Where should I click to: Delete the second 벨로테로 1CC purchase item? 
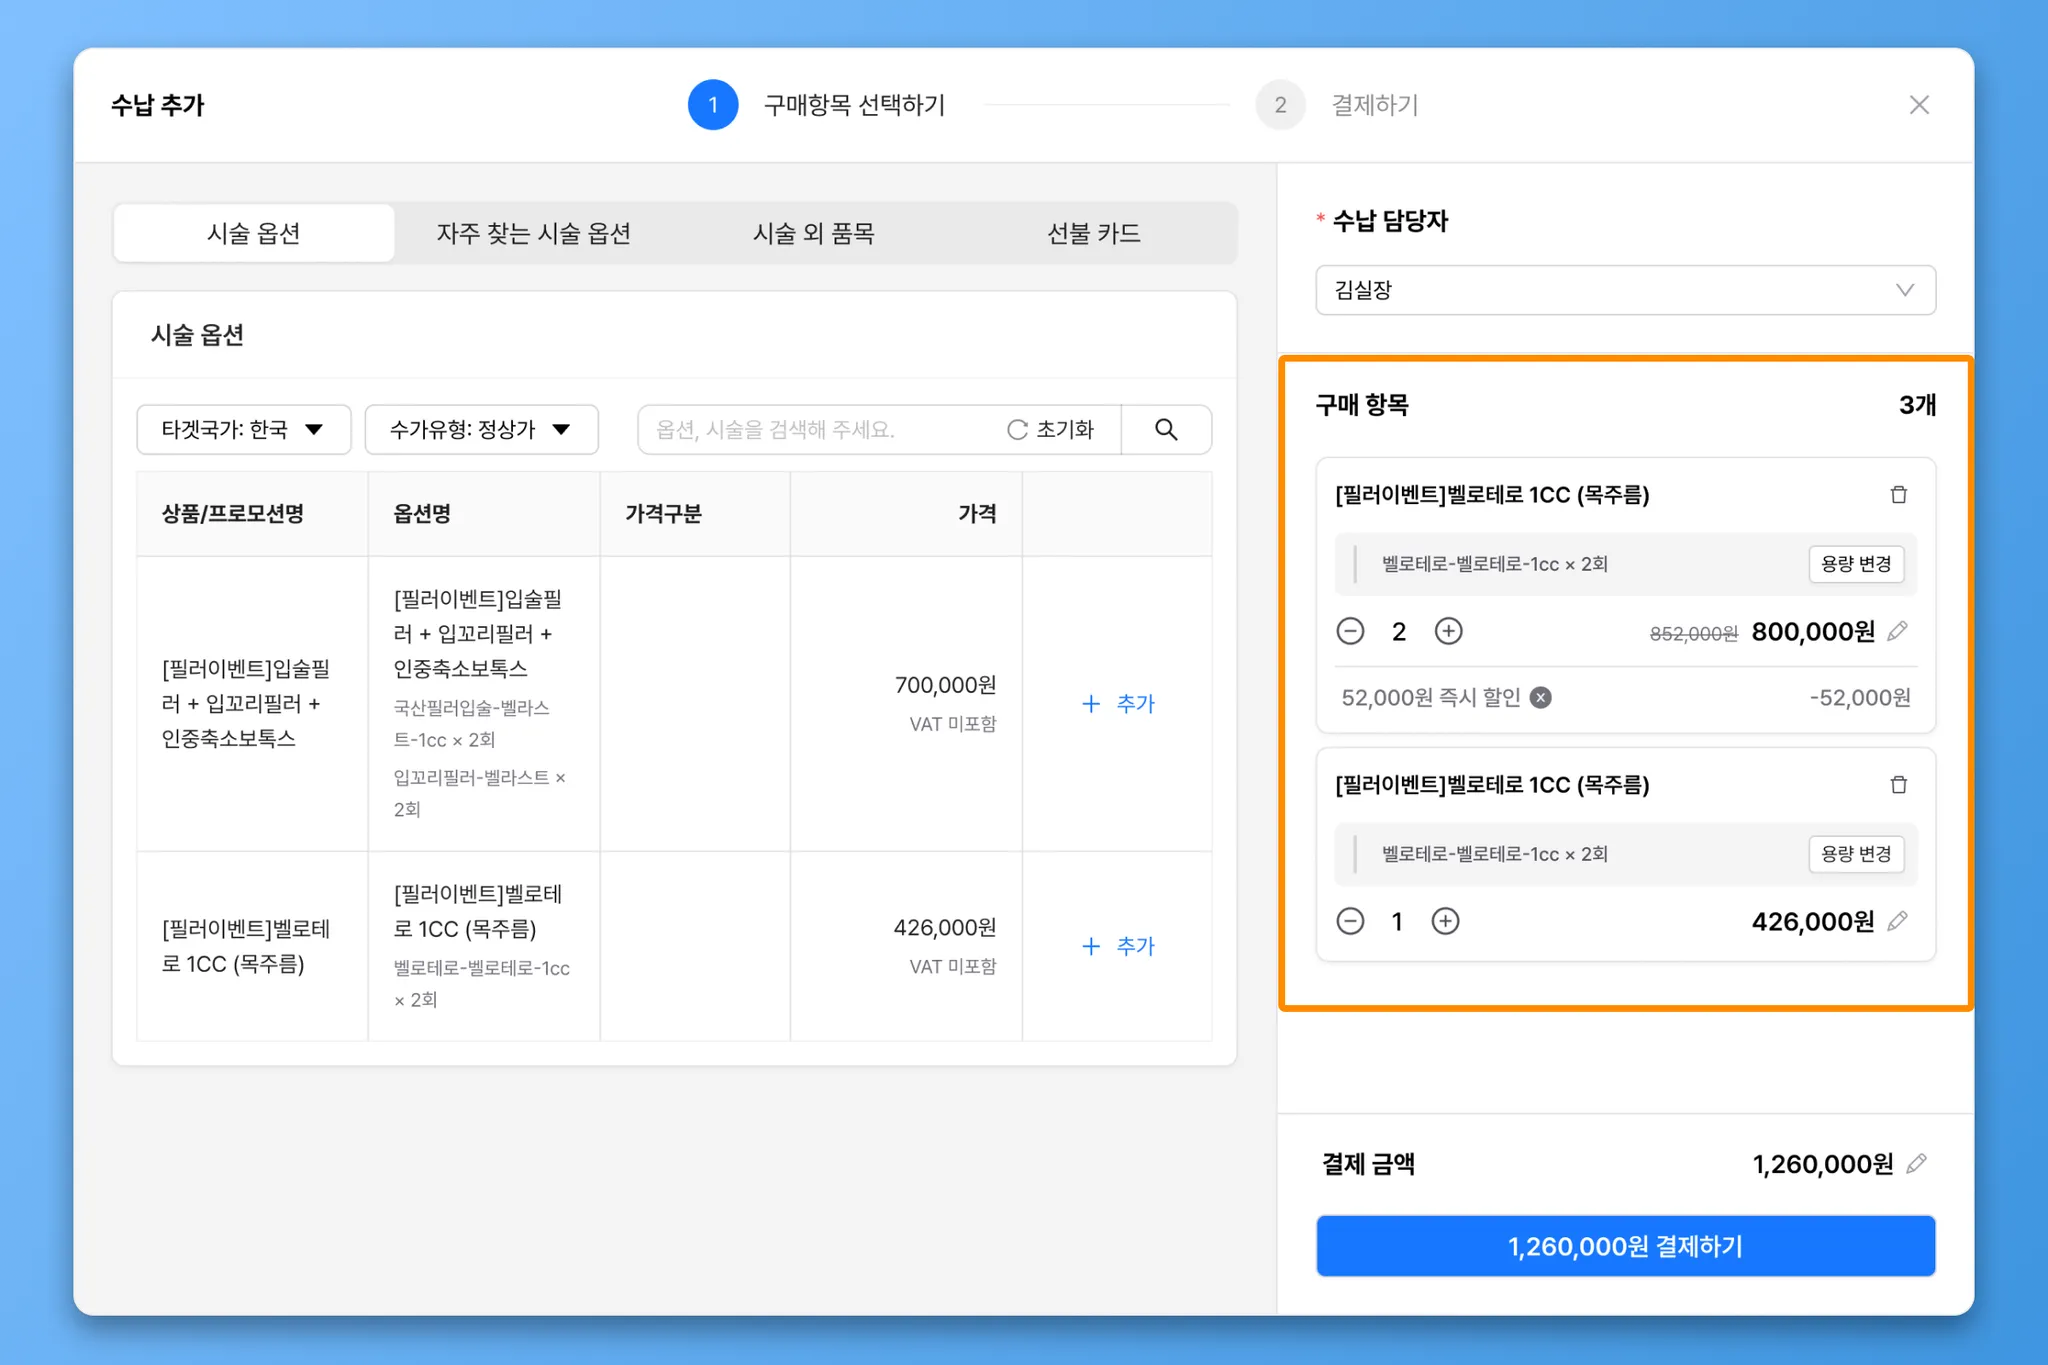tap(1898, 785)
